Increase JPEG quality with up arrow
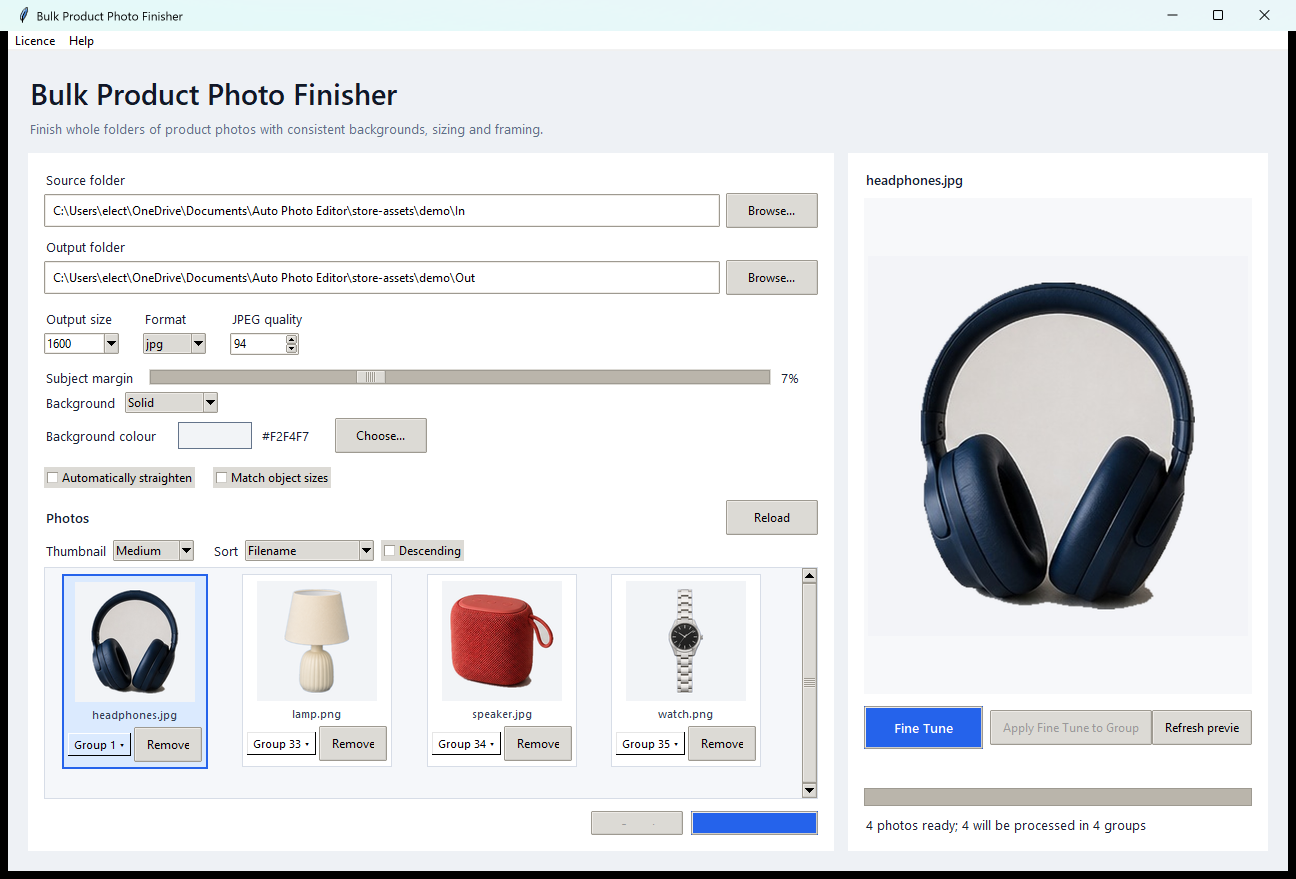Screen dimensions: 1296x879 (x=292, y=339)
